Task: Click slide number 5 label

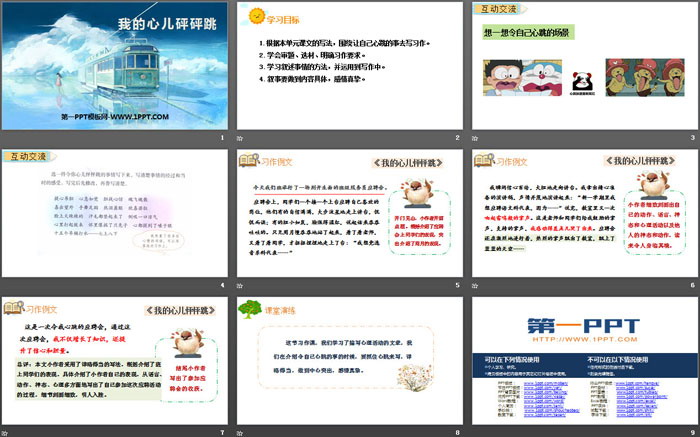Action: point(457,285)
